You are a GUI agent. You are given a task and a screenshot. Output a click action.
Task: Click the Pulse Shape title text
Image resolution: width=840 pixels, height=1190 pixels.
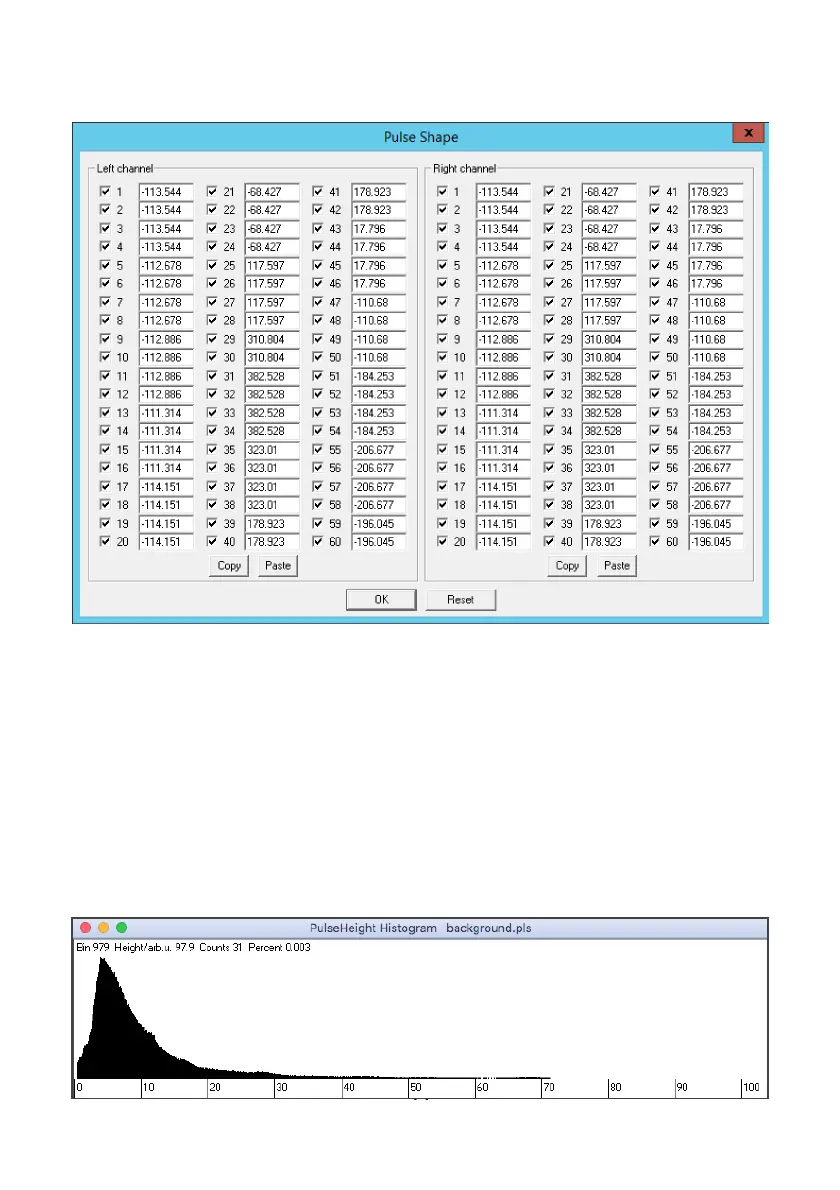click(x=420, y=137)
